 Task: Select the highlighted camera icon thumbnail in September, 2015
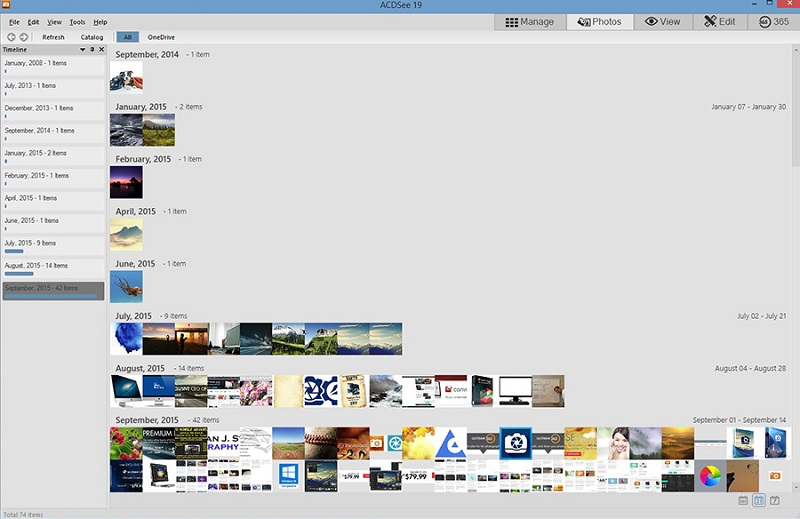[x=515, y=443]
